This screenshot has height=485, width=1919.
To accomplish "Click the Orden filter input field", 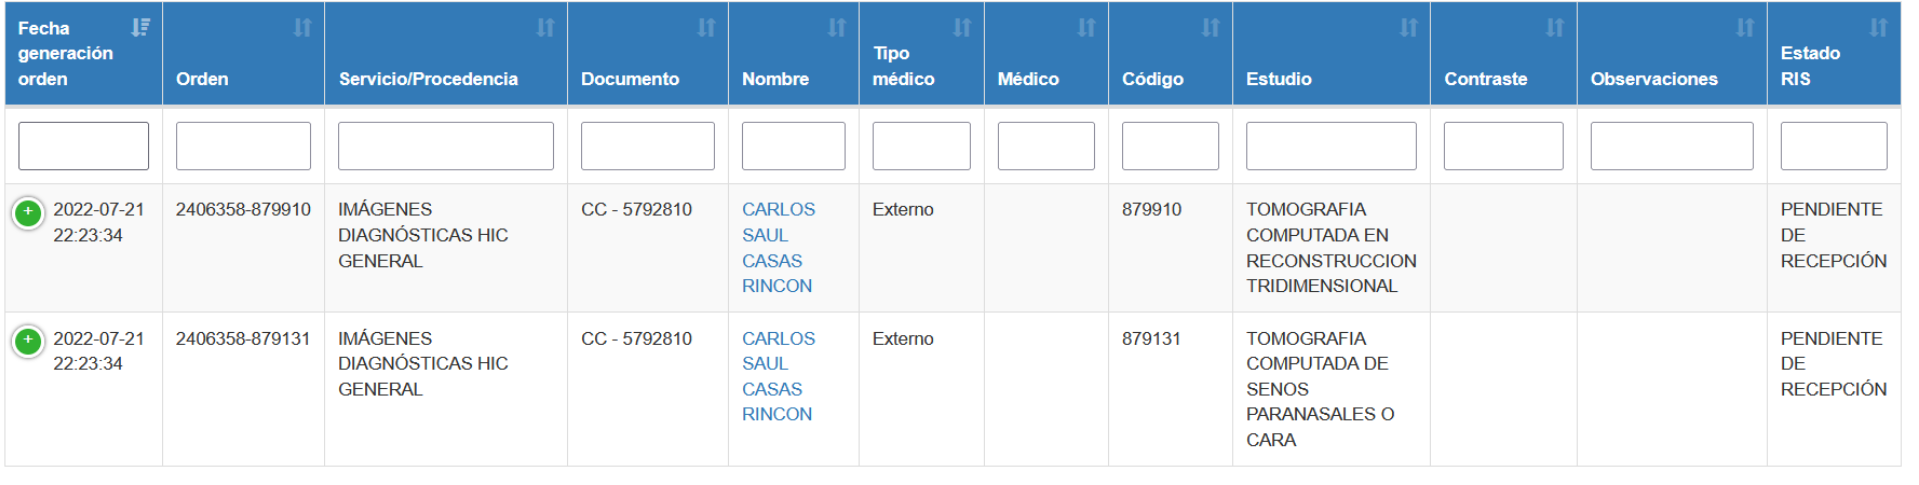I will pyautogui.click(x=243, y=146).
